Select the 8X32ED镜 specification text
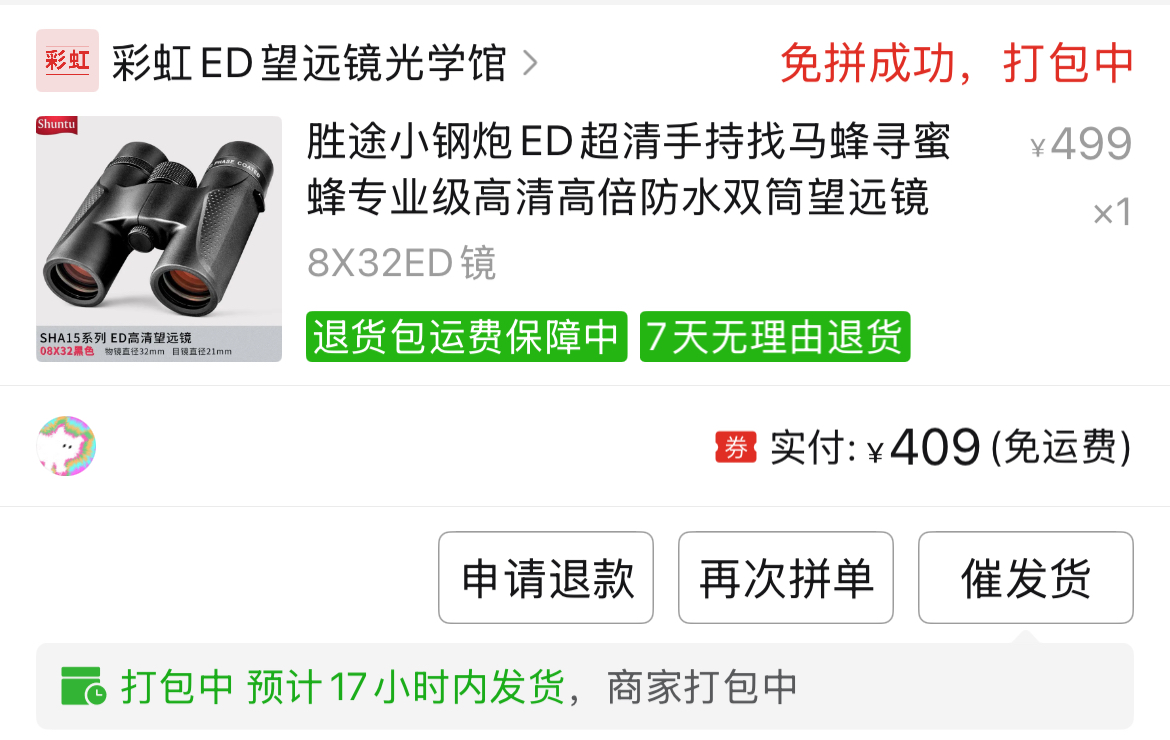This screenshot has height=740, width=1170. pyautogui.click(x=401, y=263)
